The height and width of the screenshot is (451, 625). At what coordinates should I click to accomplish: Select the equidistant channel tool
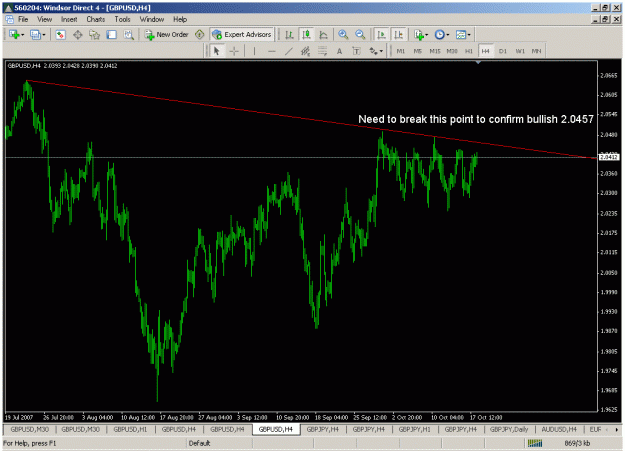click(305, 51)
